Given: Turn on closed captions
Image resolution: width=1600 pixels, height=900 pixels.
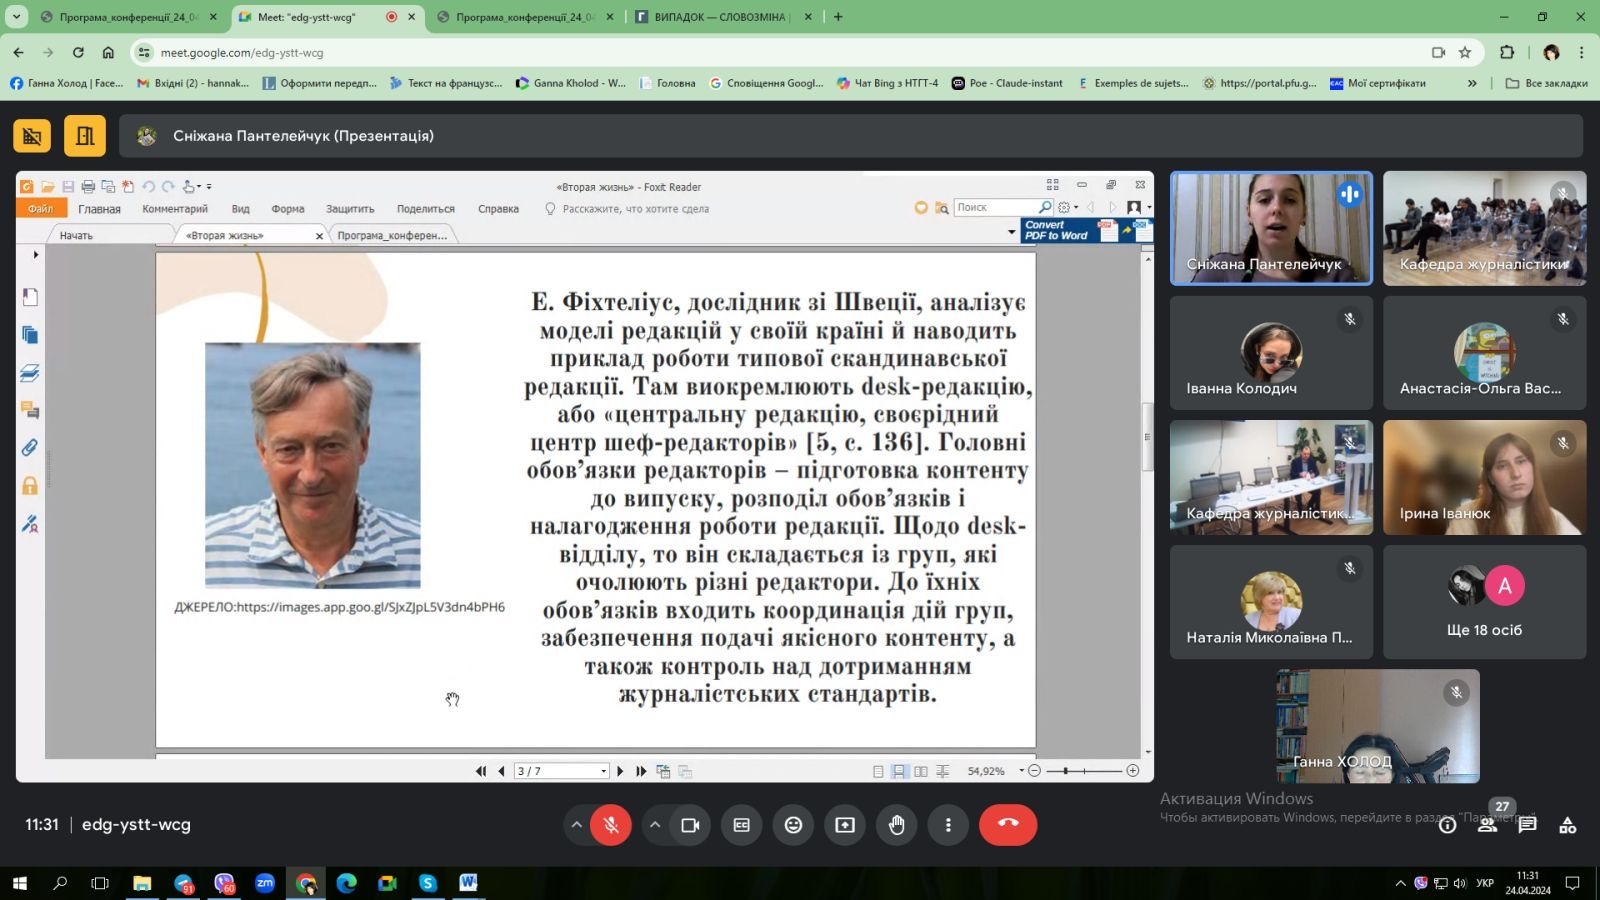Looking at the screenshot, I should [741, 825].
